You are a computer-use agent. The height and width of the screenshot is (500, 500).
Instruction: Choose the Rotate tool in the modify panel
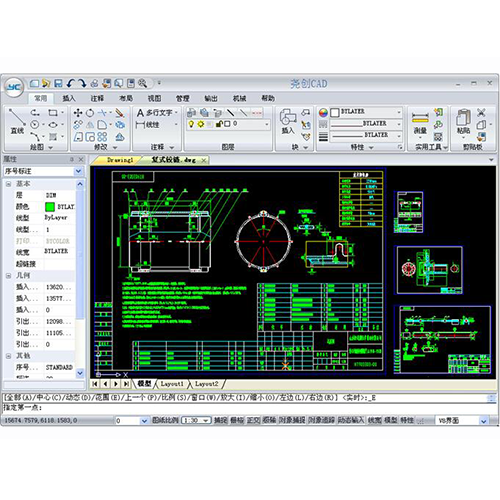tap(90, 113)
